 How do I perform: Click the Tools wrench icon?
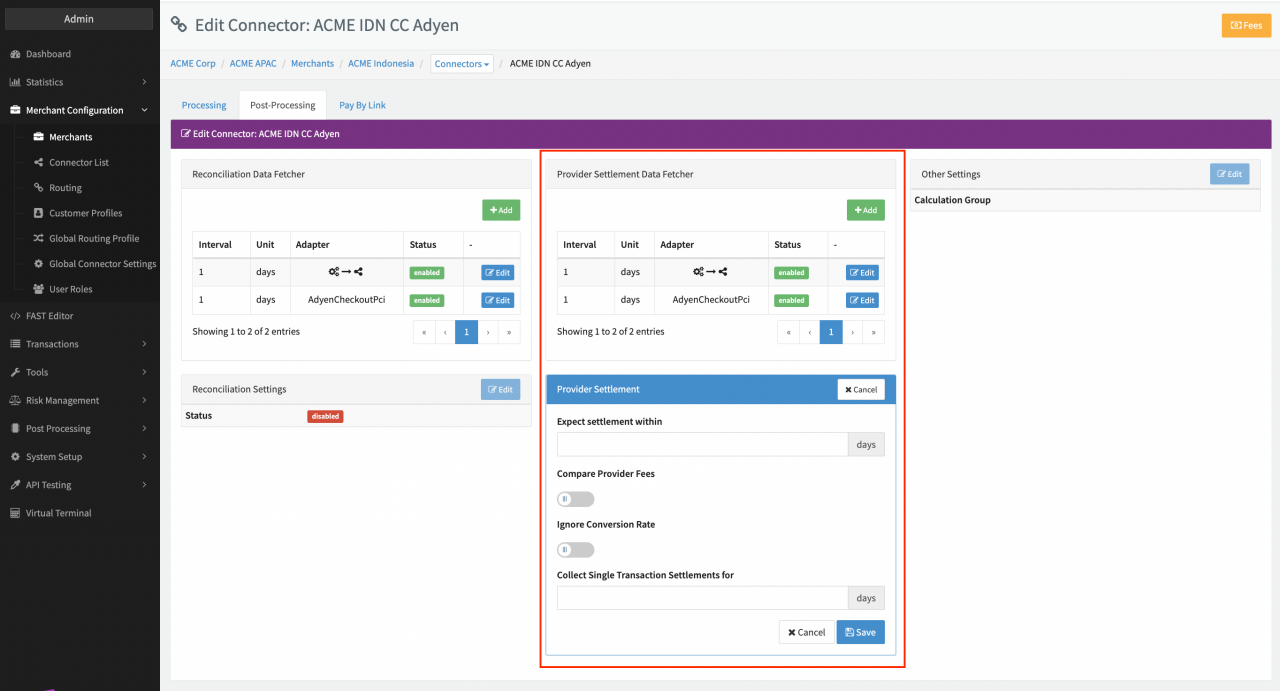[15, 373]
